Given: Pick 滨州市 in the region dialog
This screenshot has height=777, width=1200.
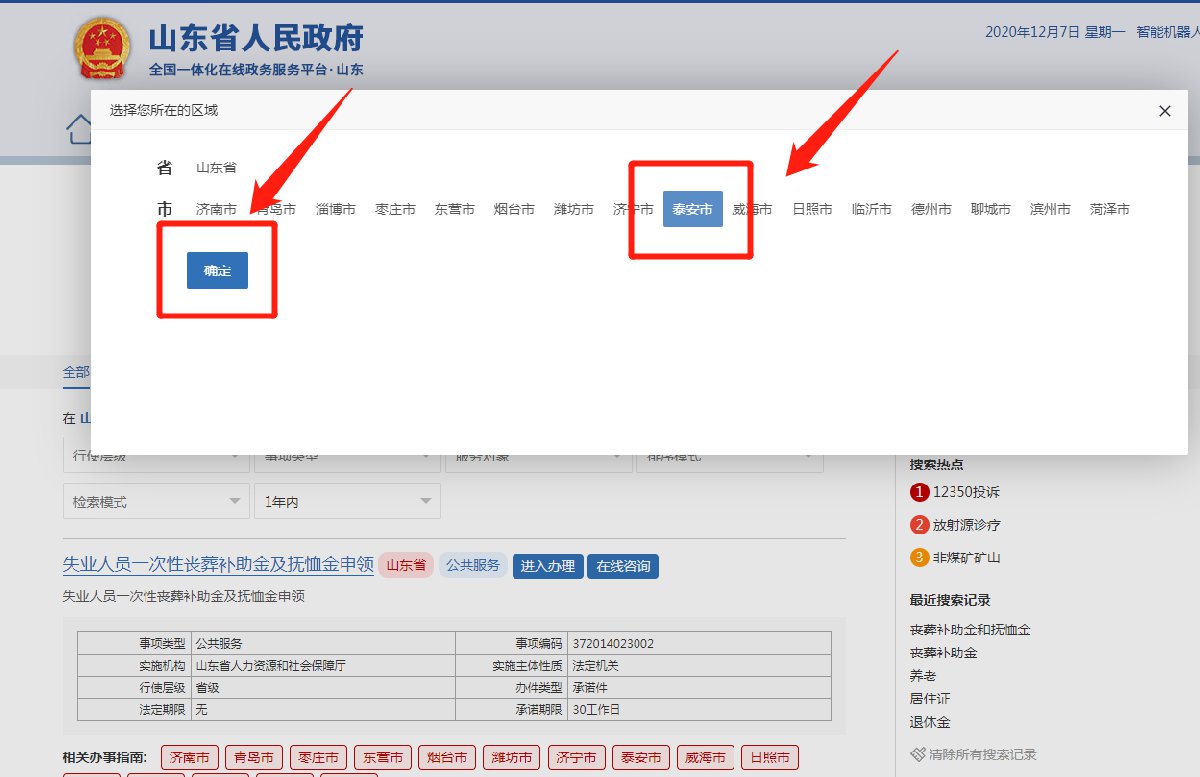Looking at the screenshot, I should [x=1050, y=209].
